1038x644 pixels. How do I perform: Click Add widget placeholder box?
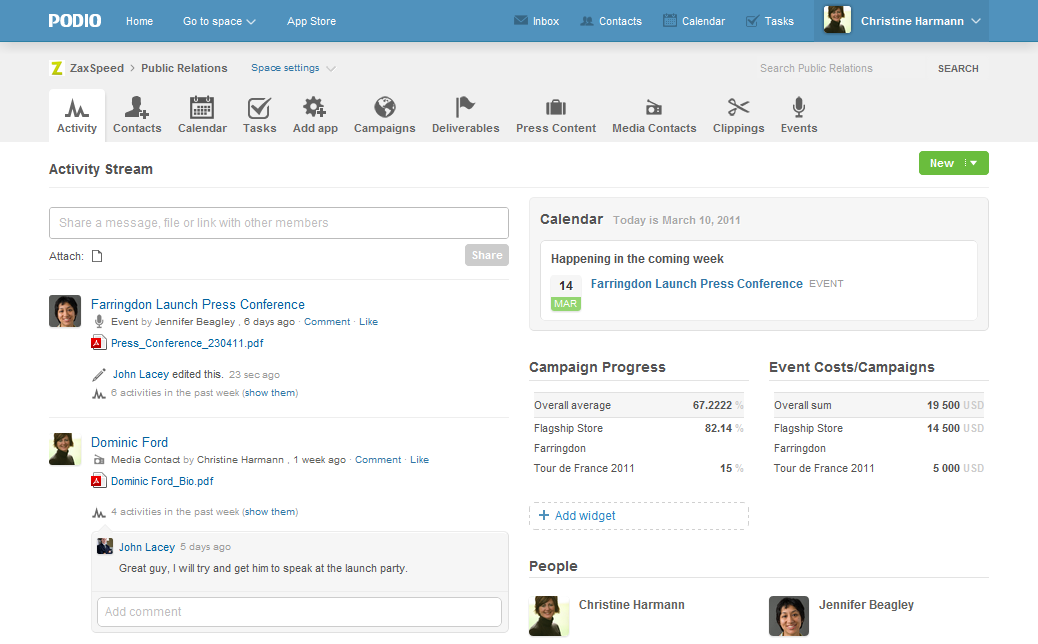pyautogui.click(x=638, y=516)
